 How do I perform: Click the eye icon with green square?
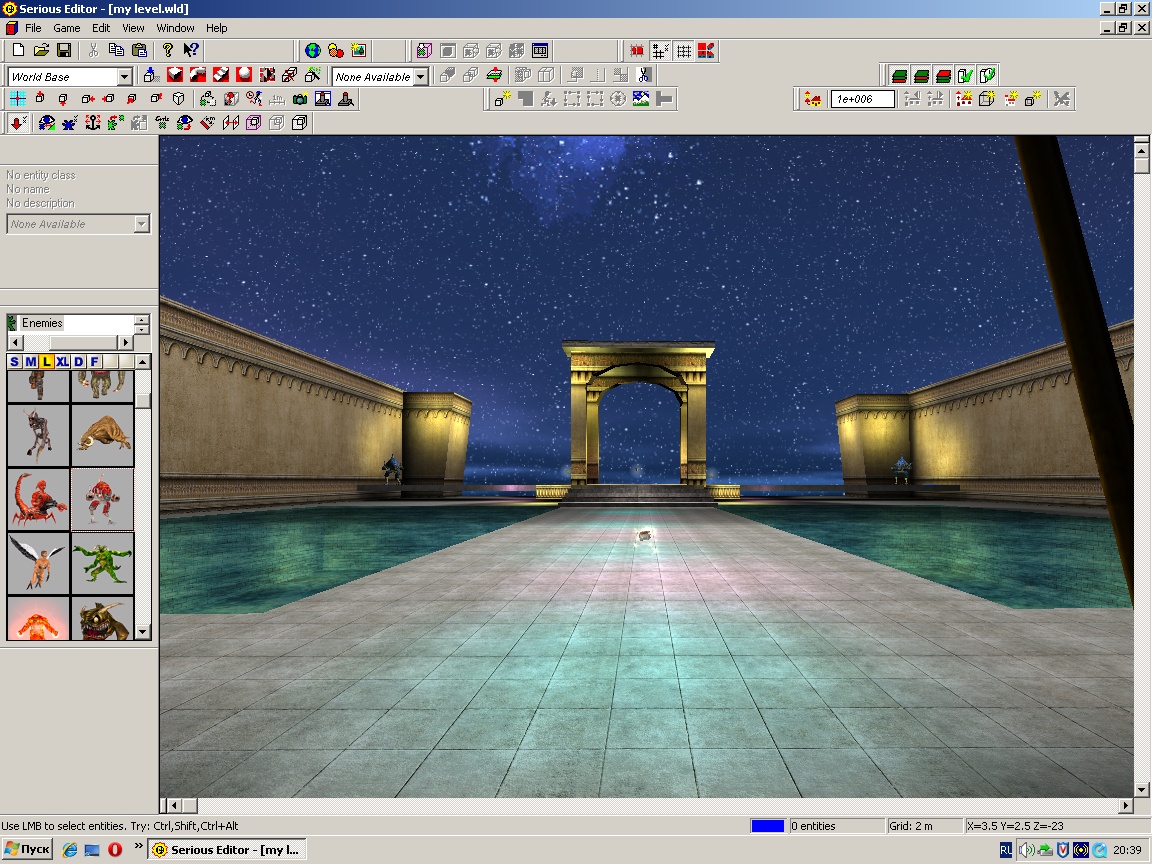point(184,123)
